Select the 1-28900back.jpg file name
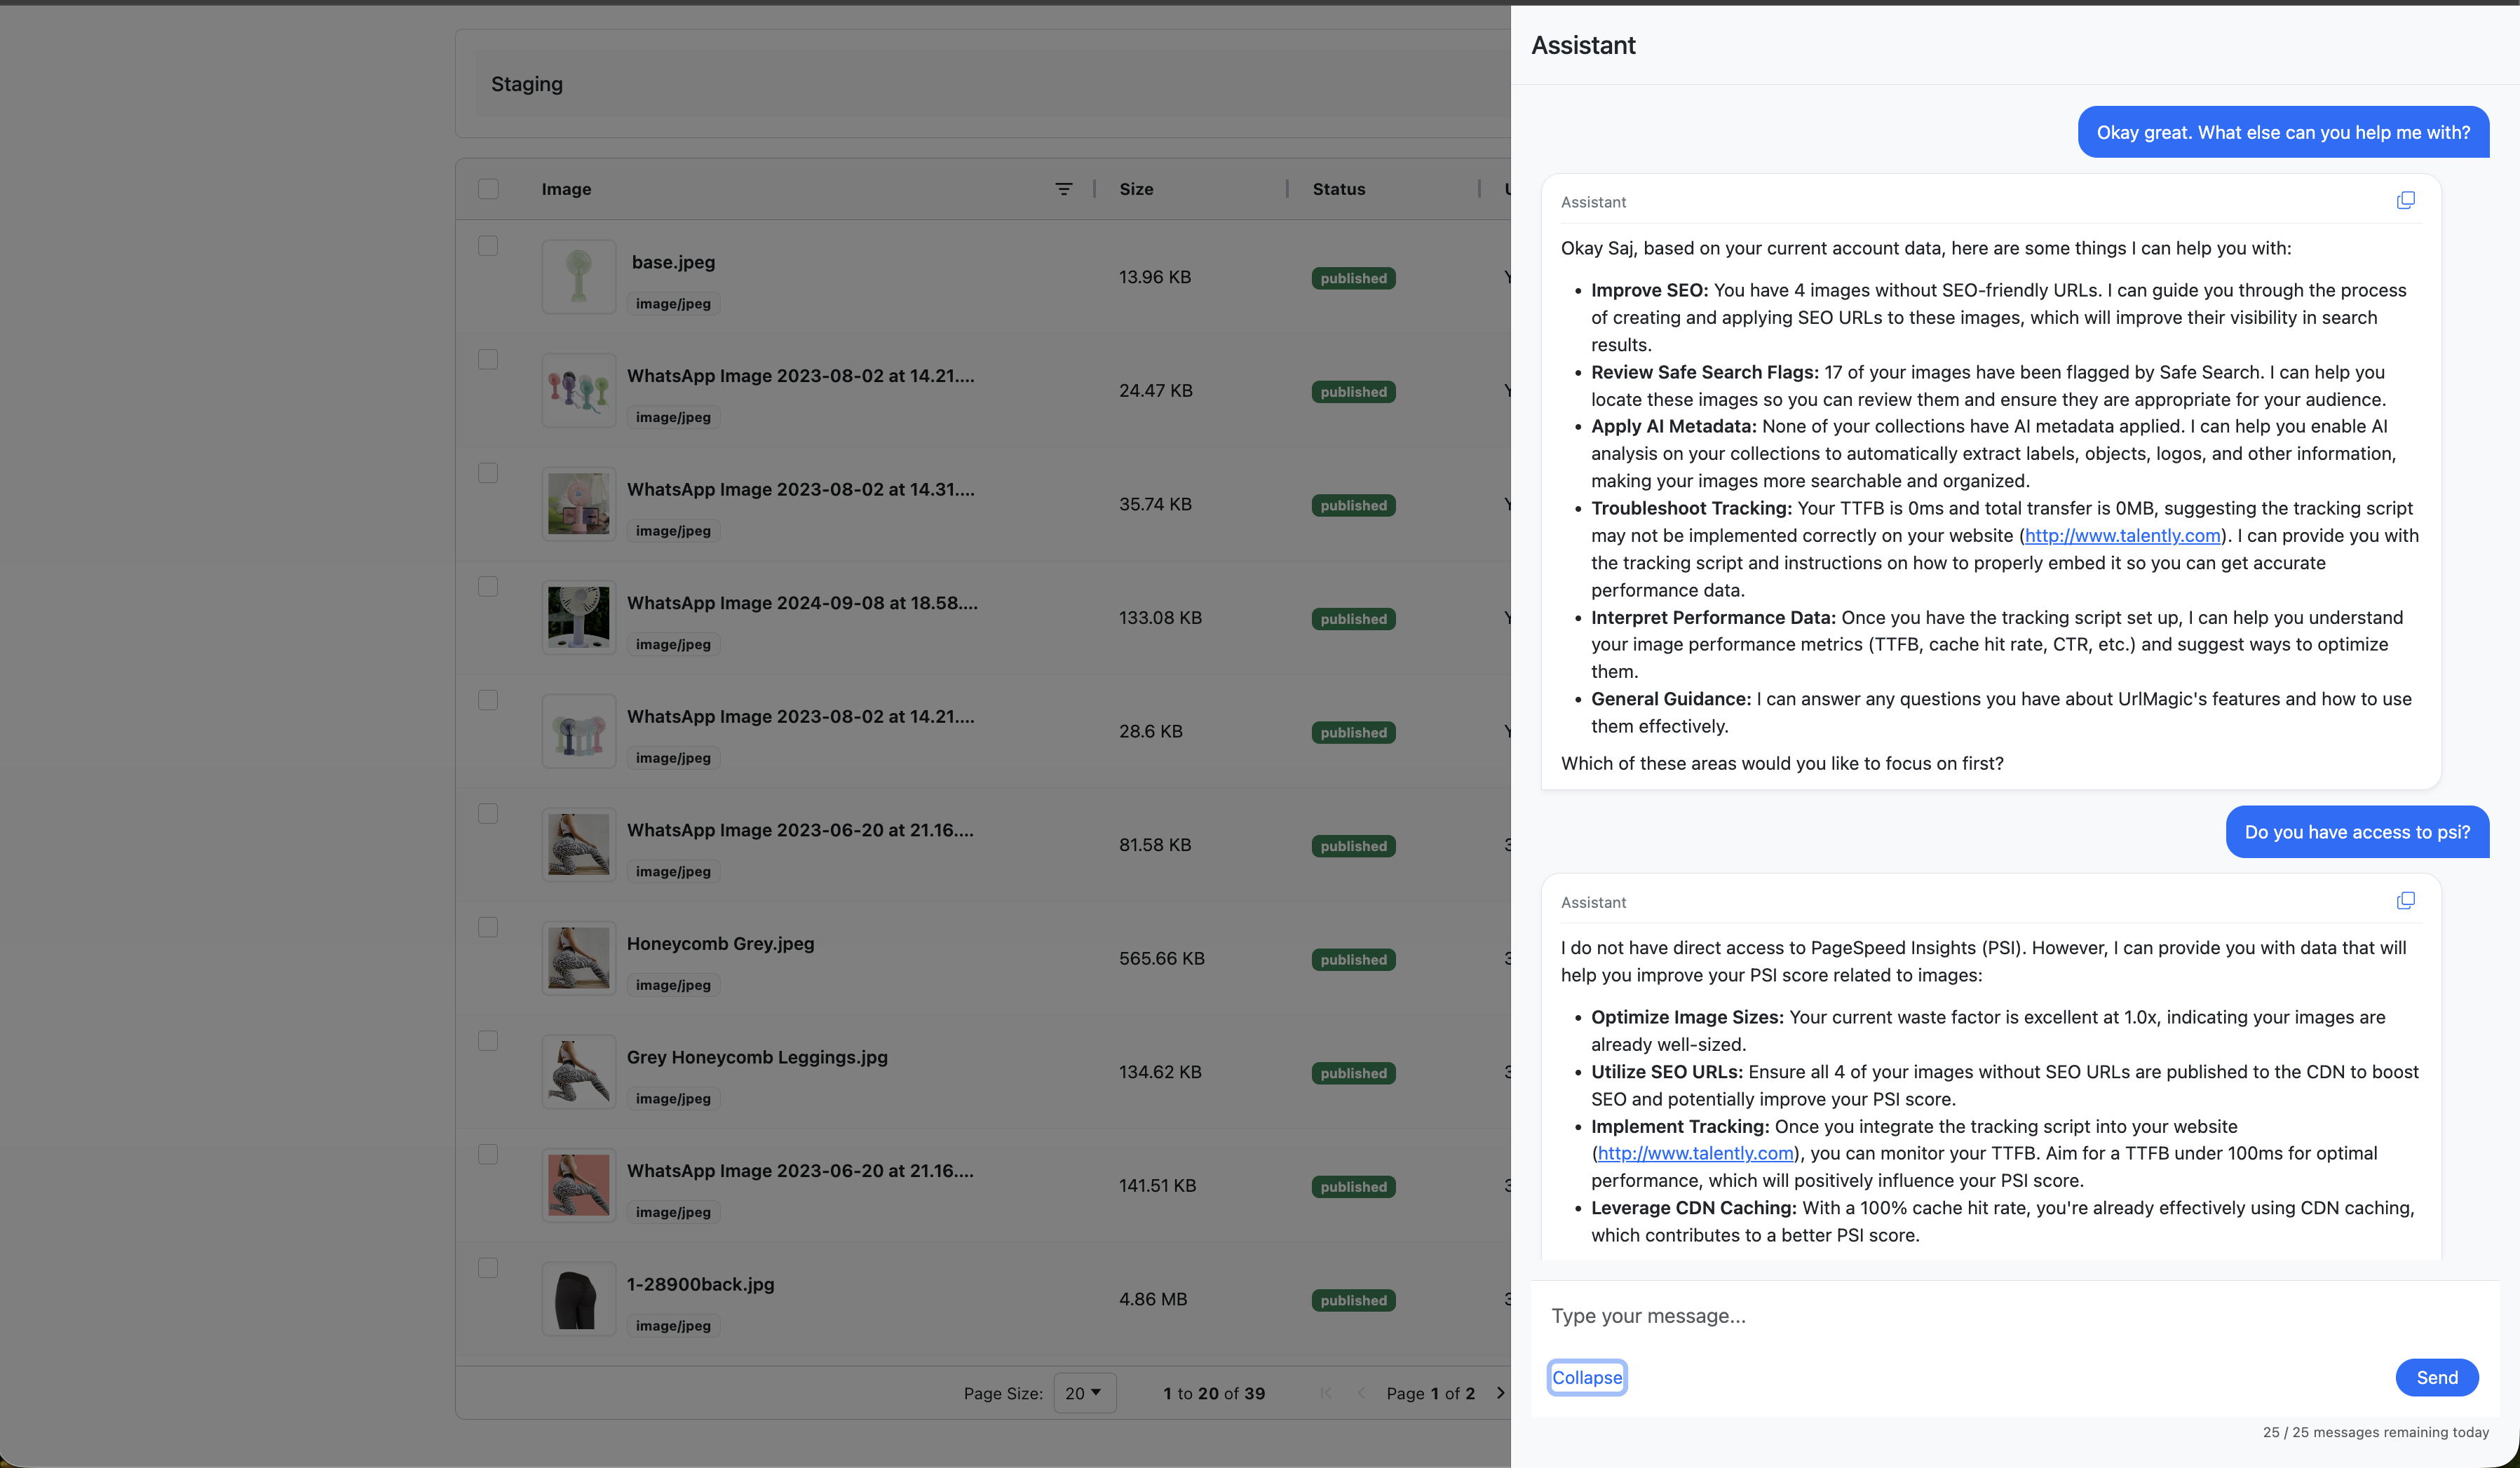 tap(700, 1284)
